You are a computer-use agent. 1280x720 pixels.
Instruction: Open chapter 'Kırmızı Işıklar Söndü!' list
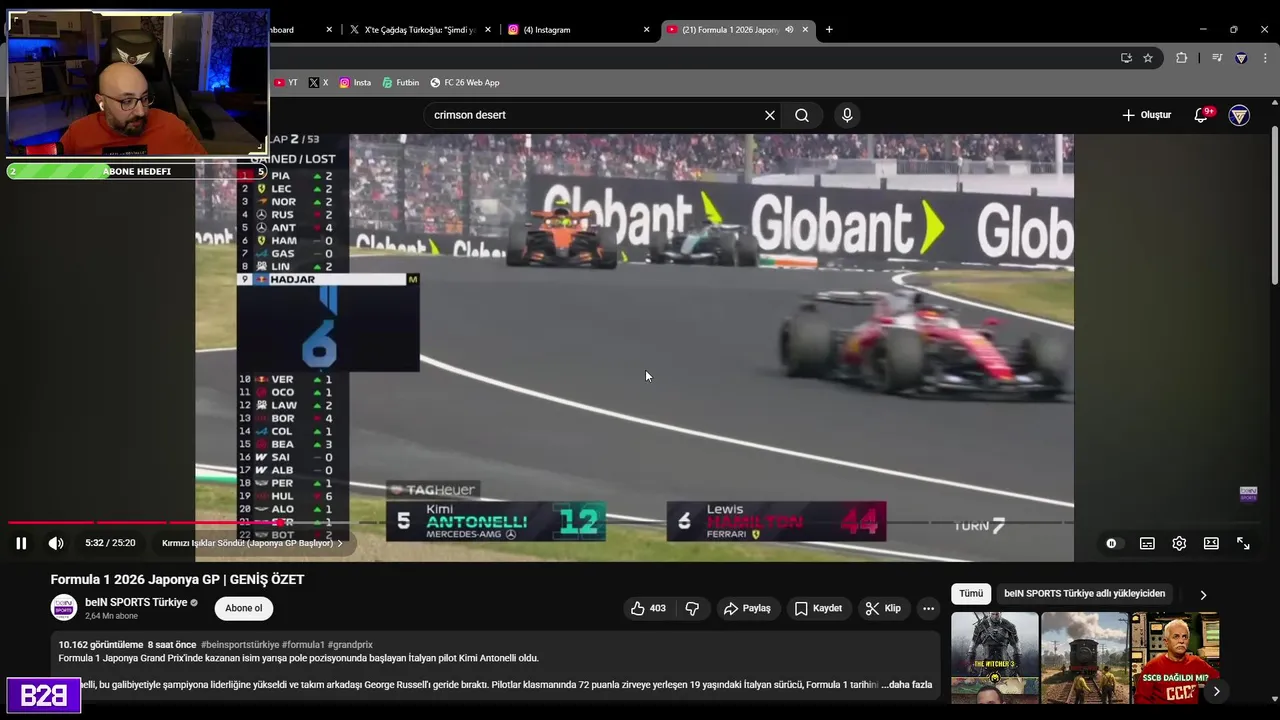[252, 543]
